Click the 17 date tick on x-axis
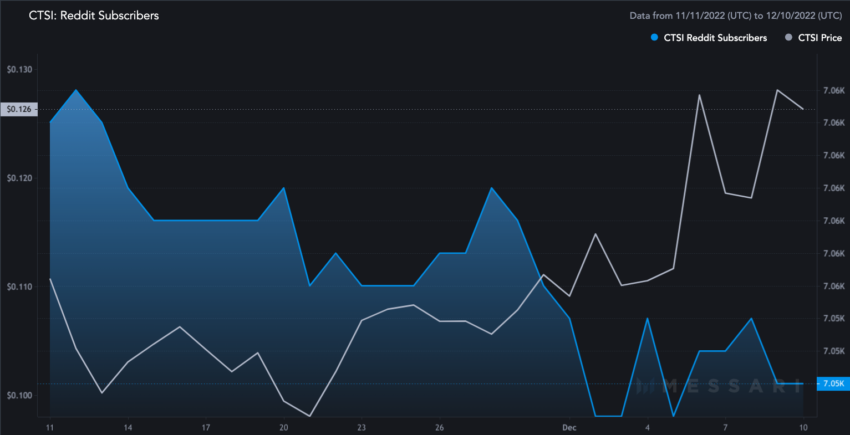 [206, 427]
